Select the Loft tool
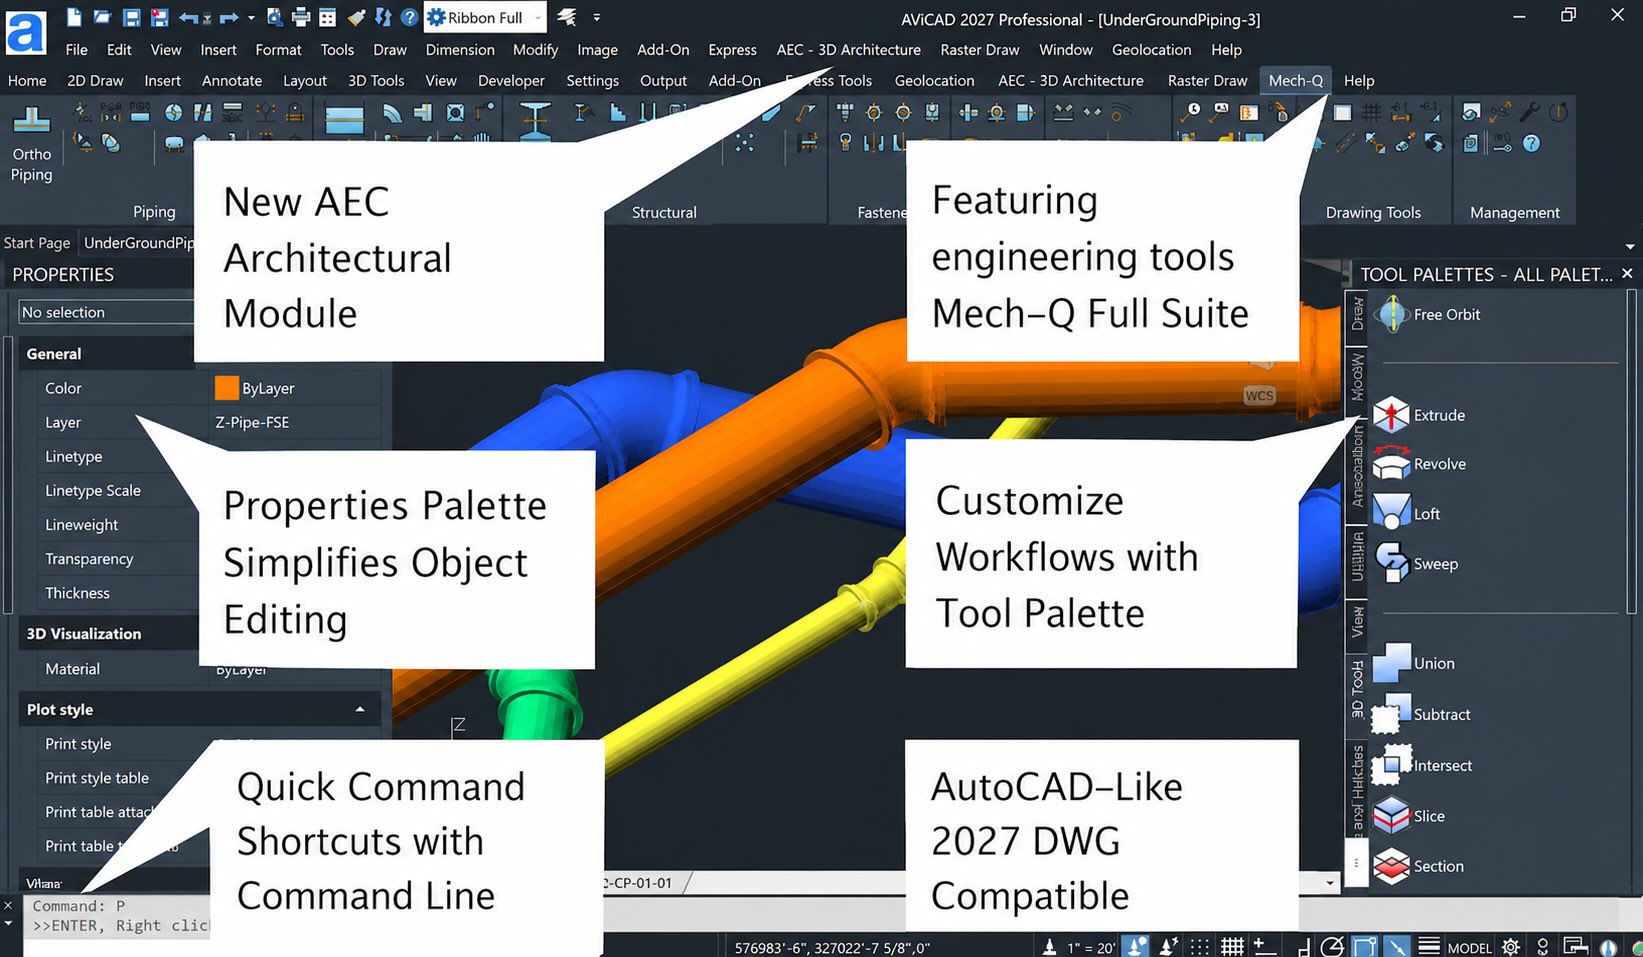Image resolution: width=1643 pixels, height=957 pixels. click(x=1408, y=513)
